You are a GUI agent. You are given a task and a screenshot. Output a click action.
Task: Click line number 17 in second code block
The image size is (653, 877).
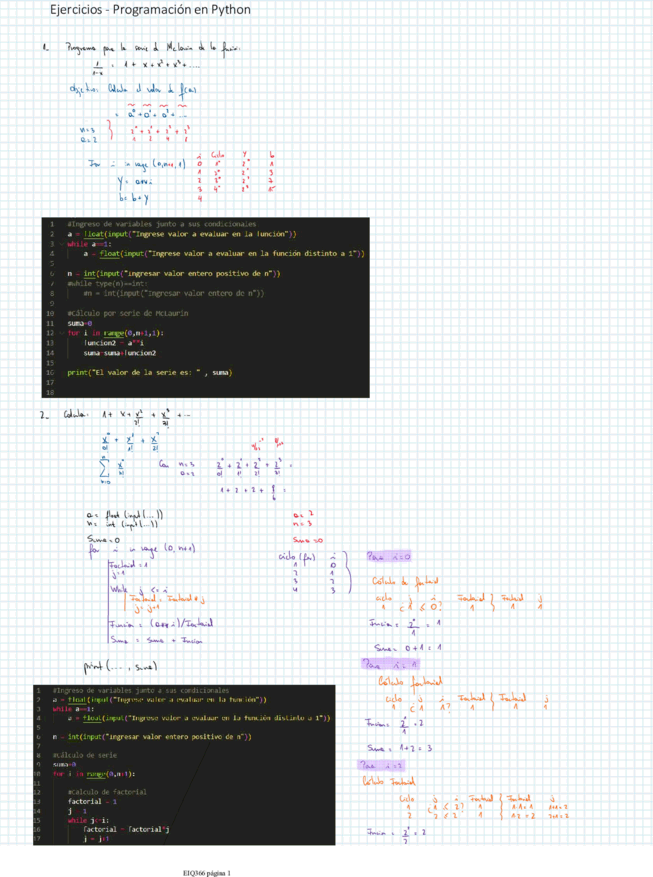point(37,839)
